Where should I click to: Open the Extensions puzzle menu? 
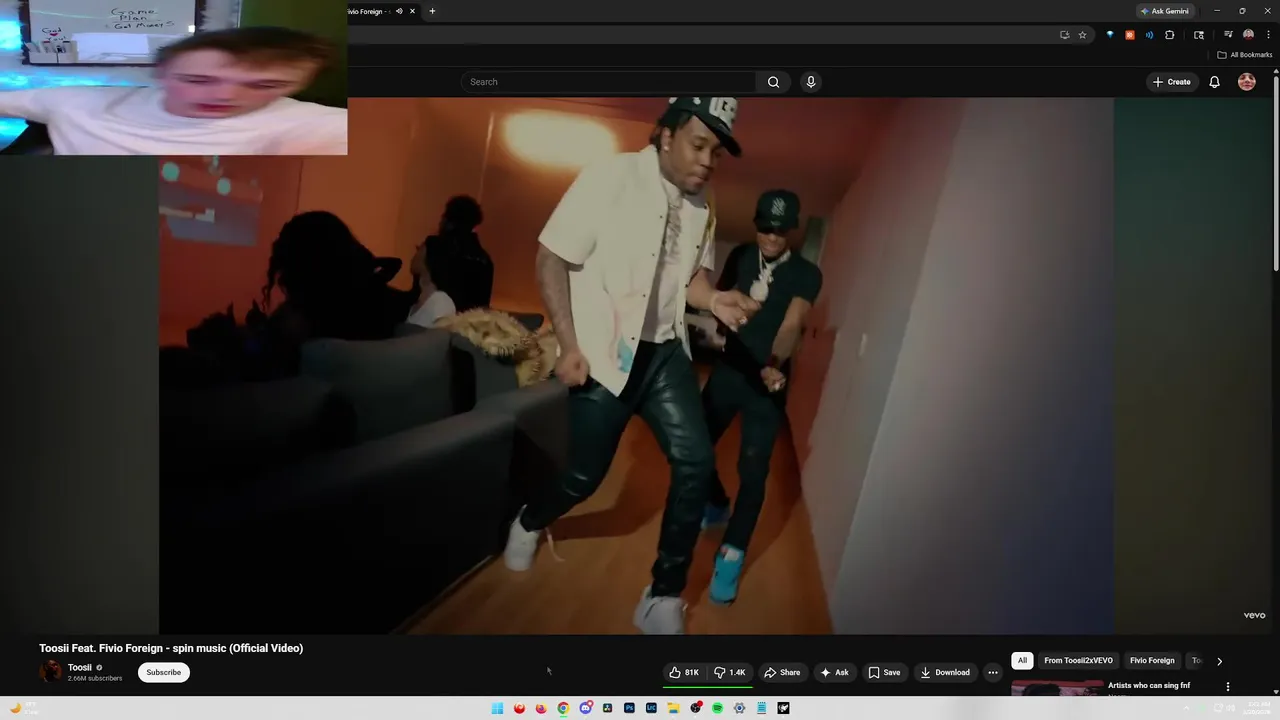[x=1169, y=35]
